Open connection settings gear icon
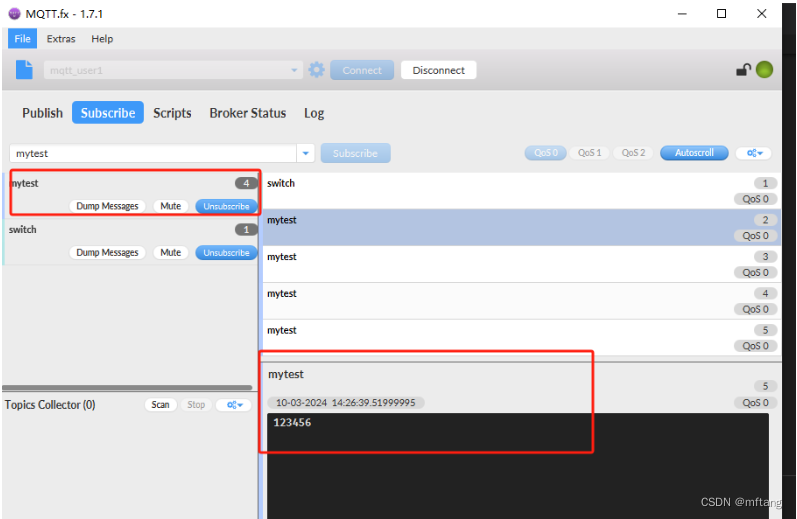The width and height of the screenshot is (797, 519). 316,70
